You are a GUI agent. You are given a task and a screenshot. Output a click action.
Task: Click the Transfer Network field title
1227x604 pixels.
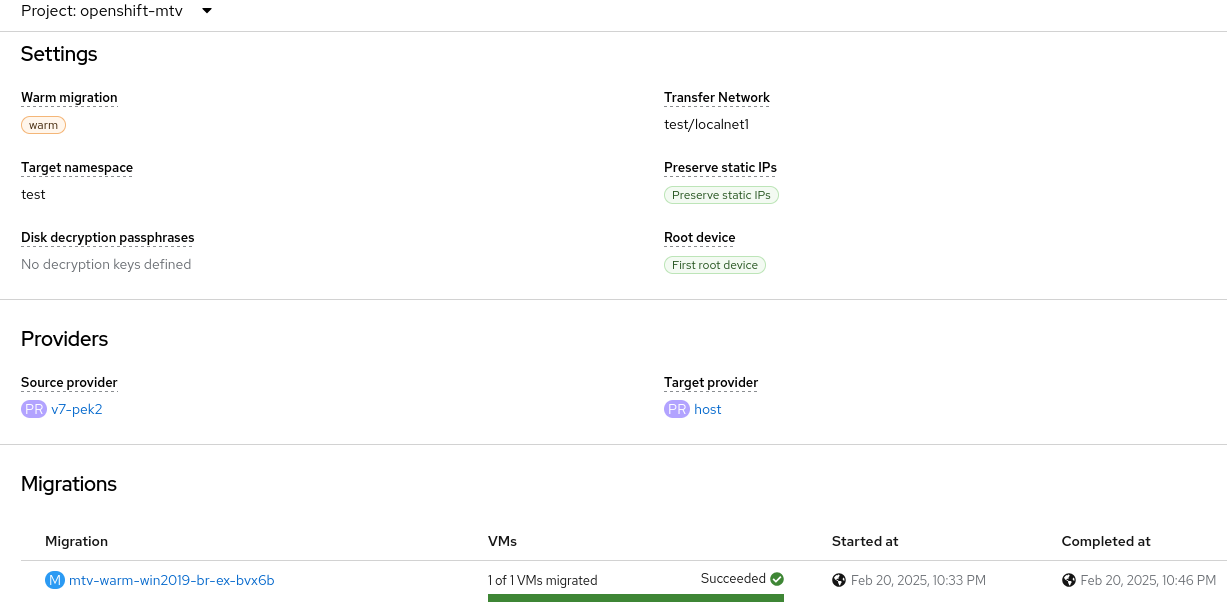(x=717, y=97)
